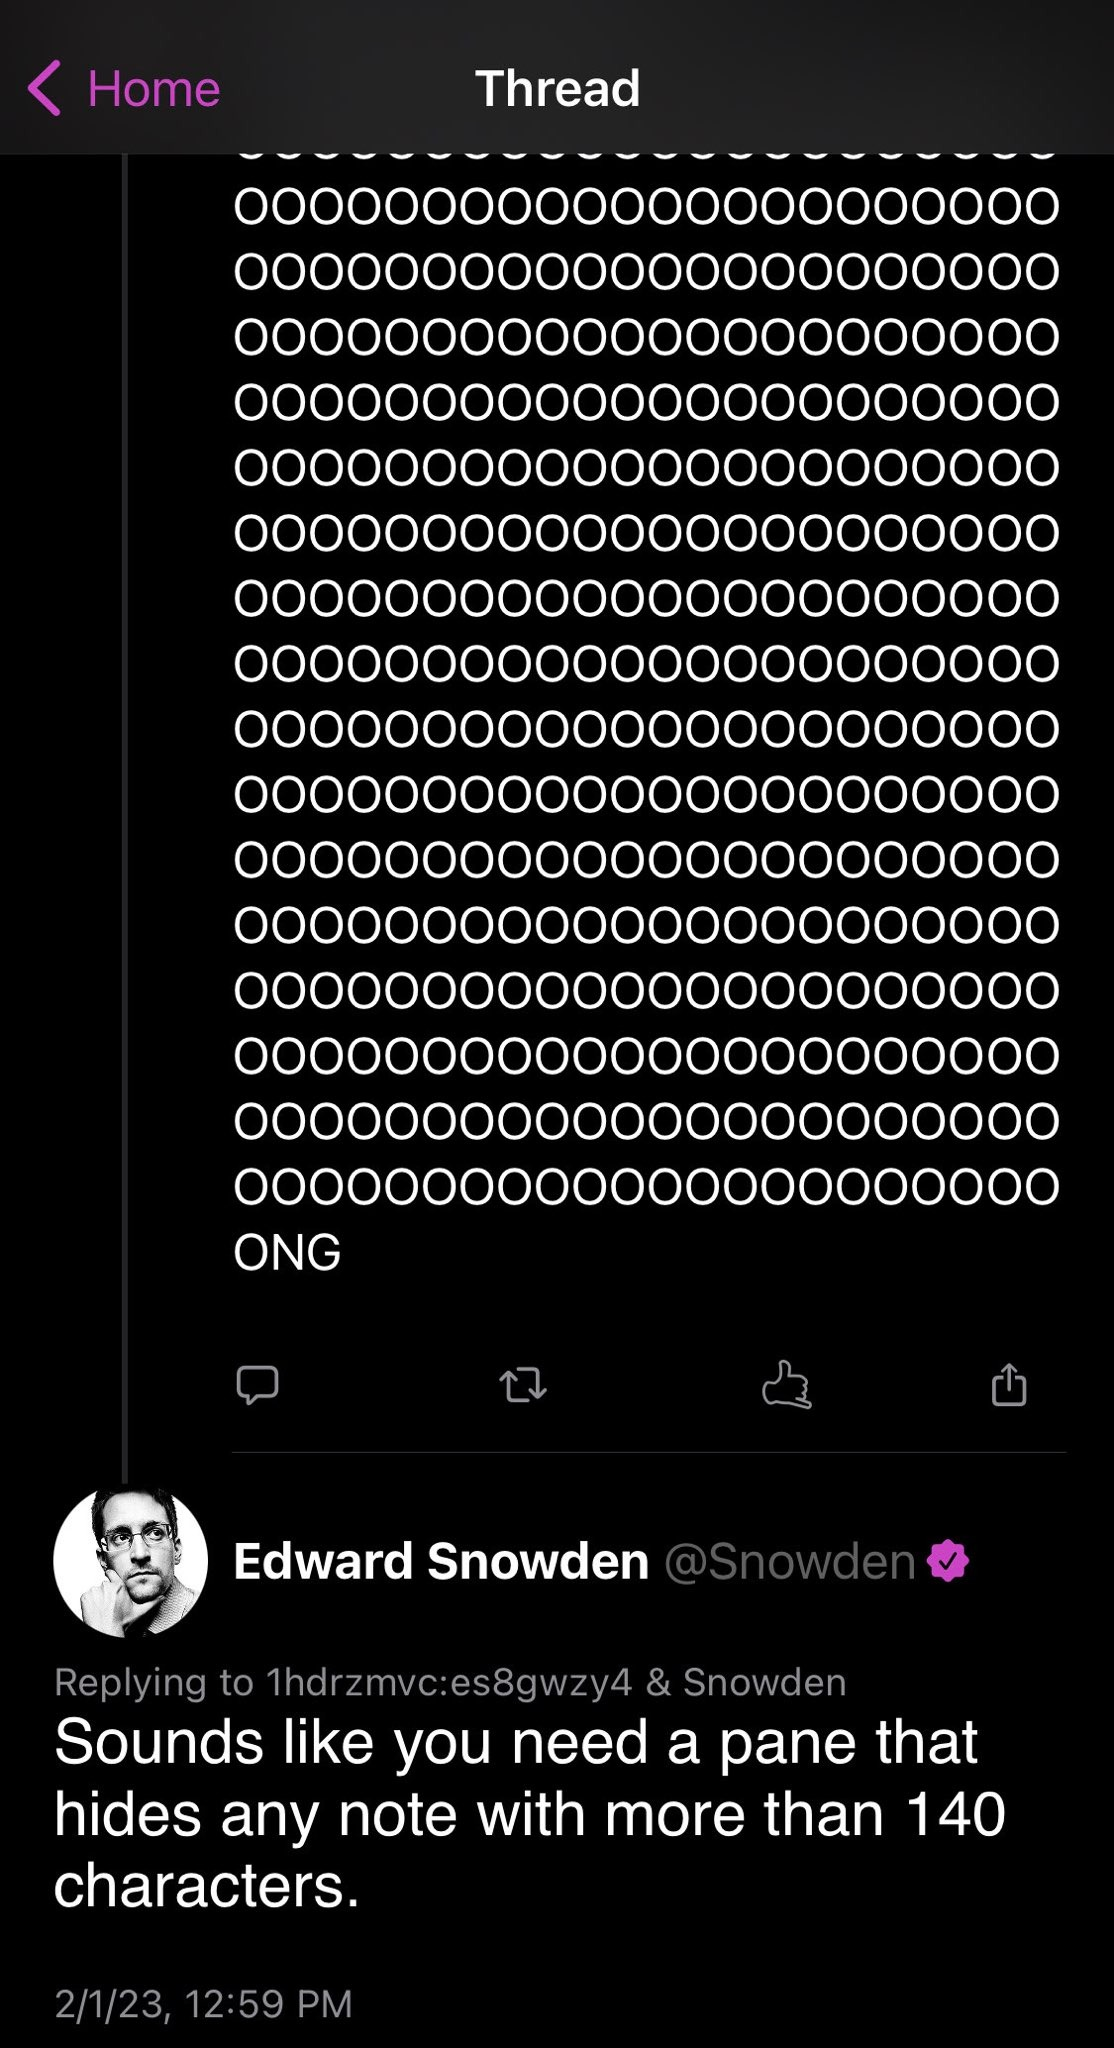Image resolution: width=1114 pixels, height=2048 pixels.
Task: Tap the purple verified badge
Action: pyautogui.click(x=948, y=1561)
